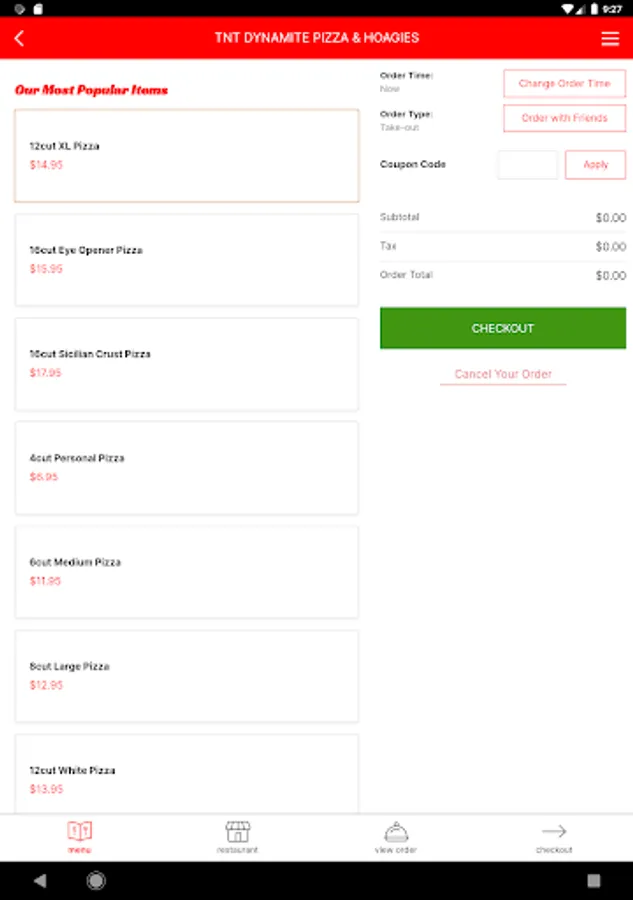Open the hamburger menu
Image resolution: width=633 pixels, height=900 pixels.
tap(610, 39)
